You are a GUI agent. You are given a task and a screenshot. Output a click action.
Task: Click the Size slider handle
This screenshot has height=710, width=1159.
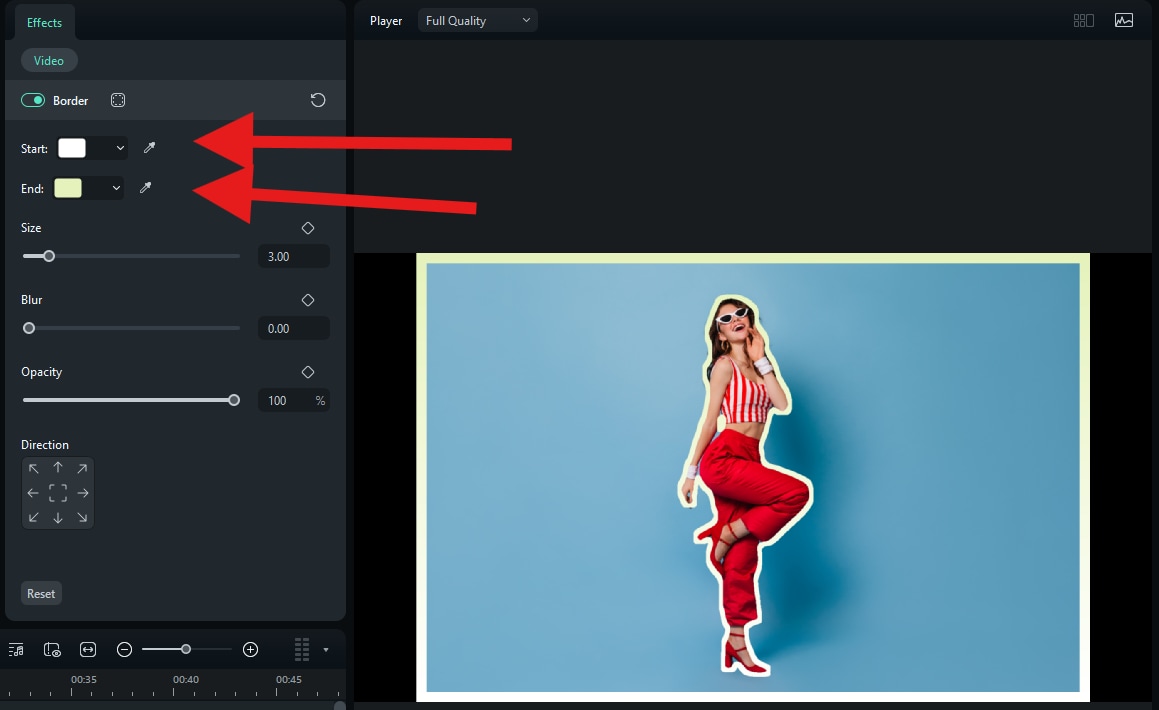click(x=49, y=256)
